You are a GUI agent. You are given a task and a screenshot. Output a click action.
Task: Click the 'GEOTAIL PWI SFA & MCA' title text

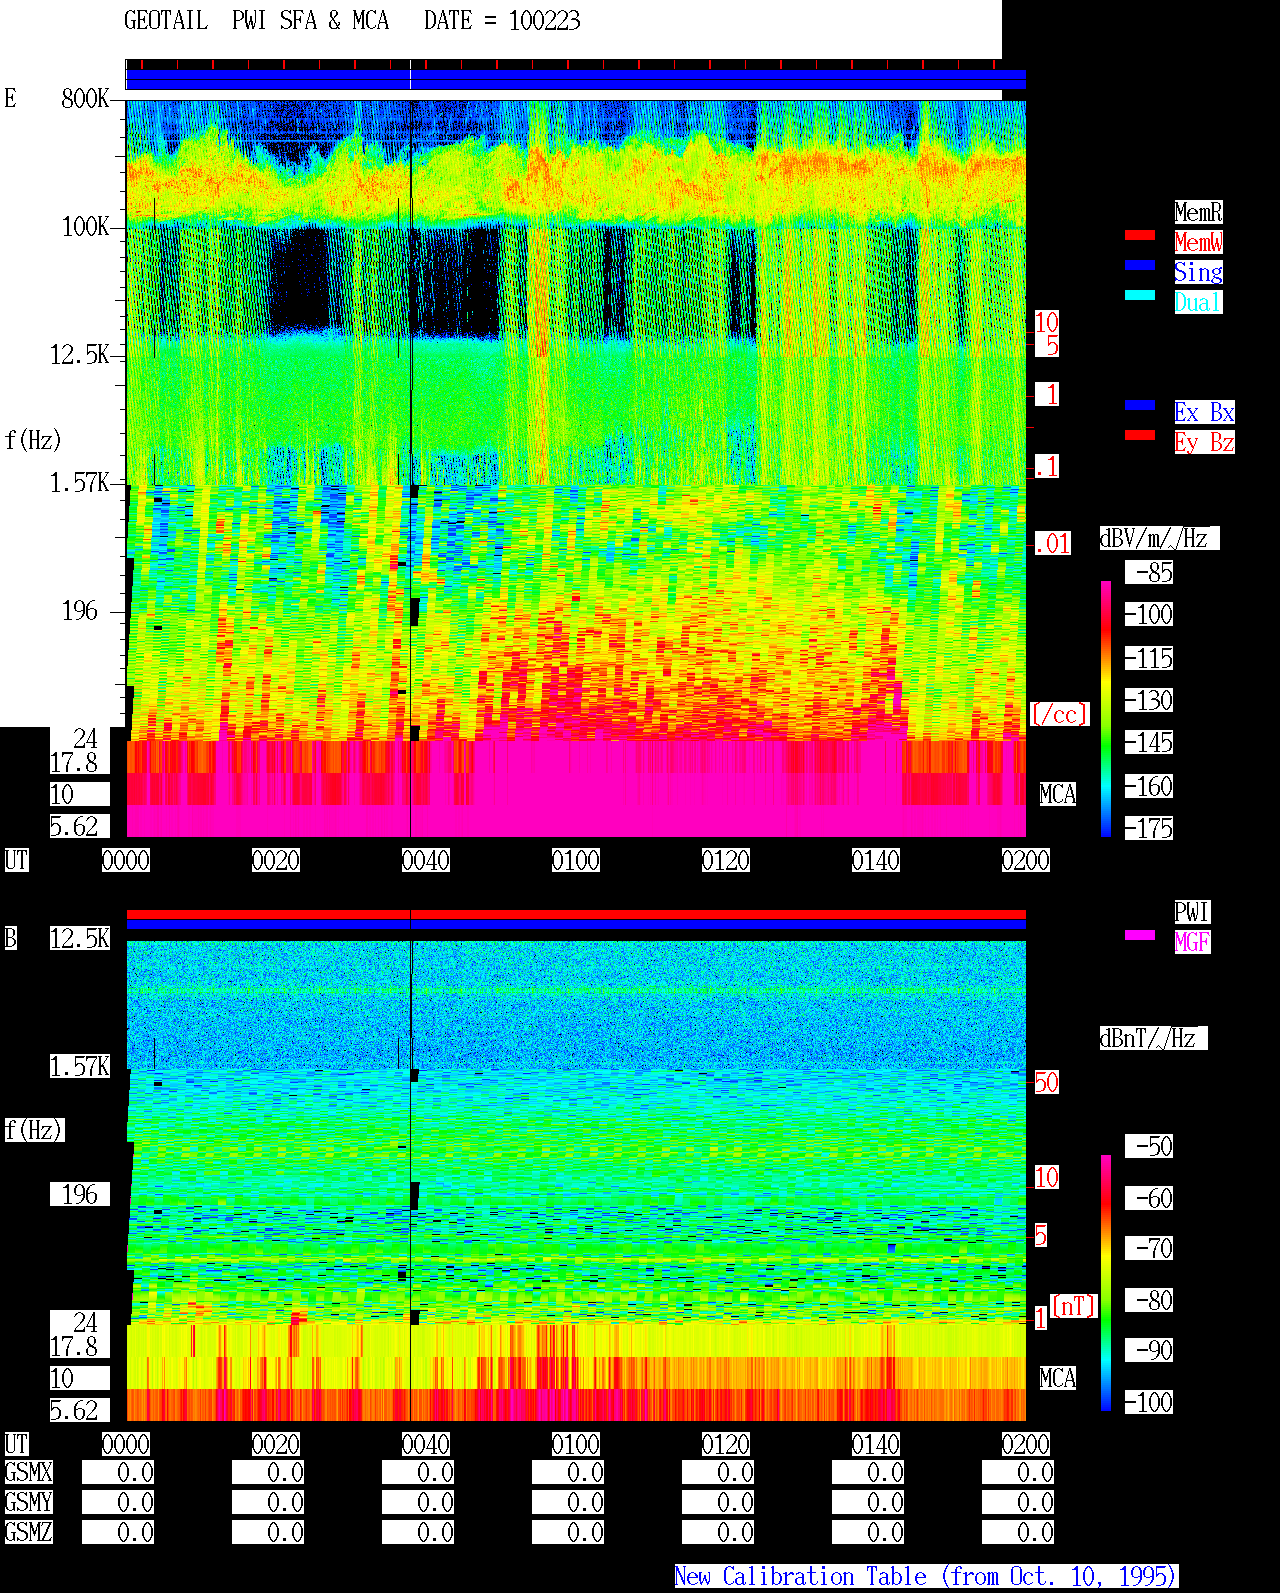(x=256, y=20)
